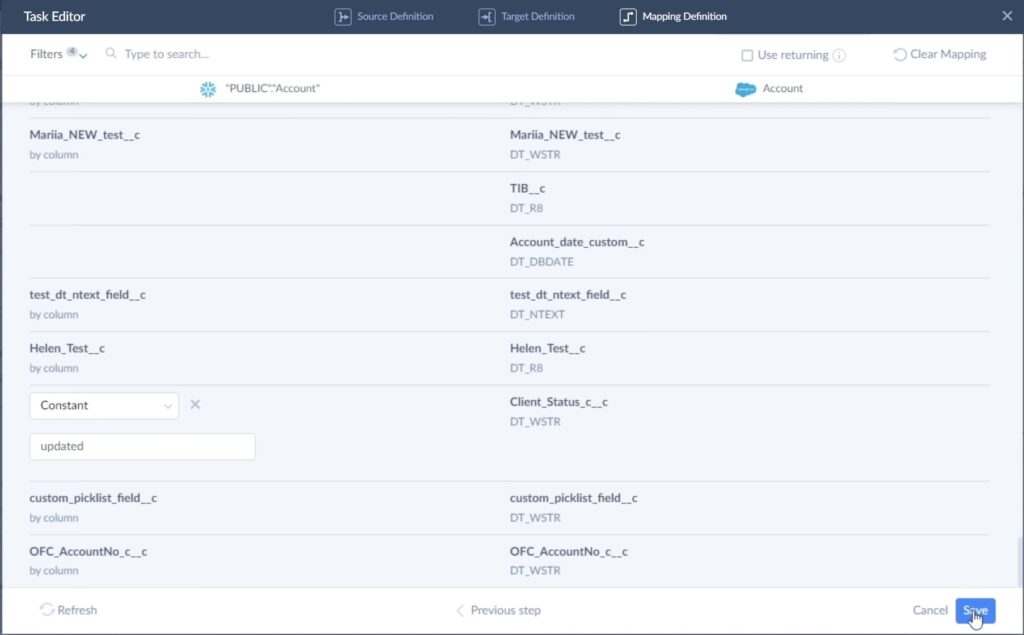The height and width of the screenshot is (635, 1024).
Task: Click the "PUBLIC"."Account" source header
Action: [x=272, y=88]
